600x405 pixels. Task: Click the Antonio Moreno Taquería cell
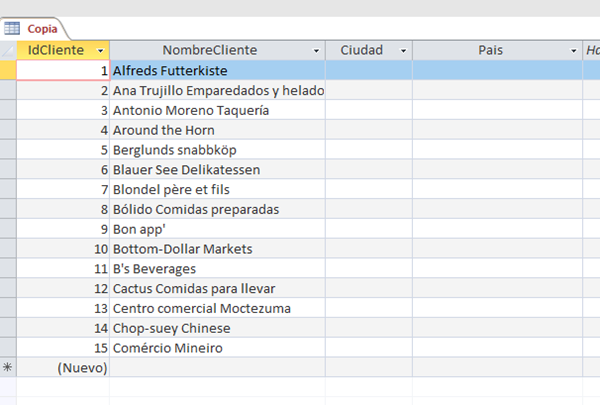[217, 110]
